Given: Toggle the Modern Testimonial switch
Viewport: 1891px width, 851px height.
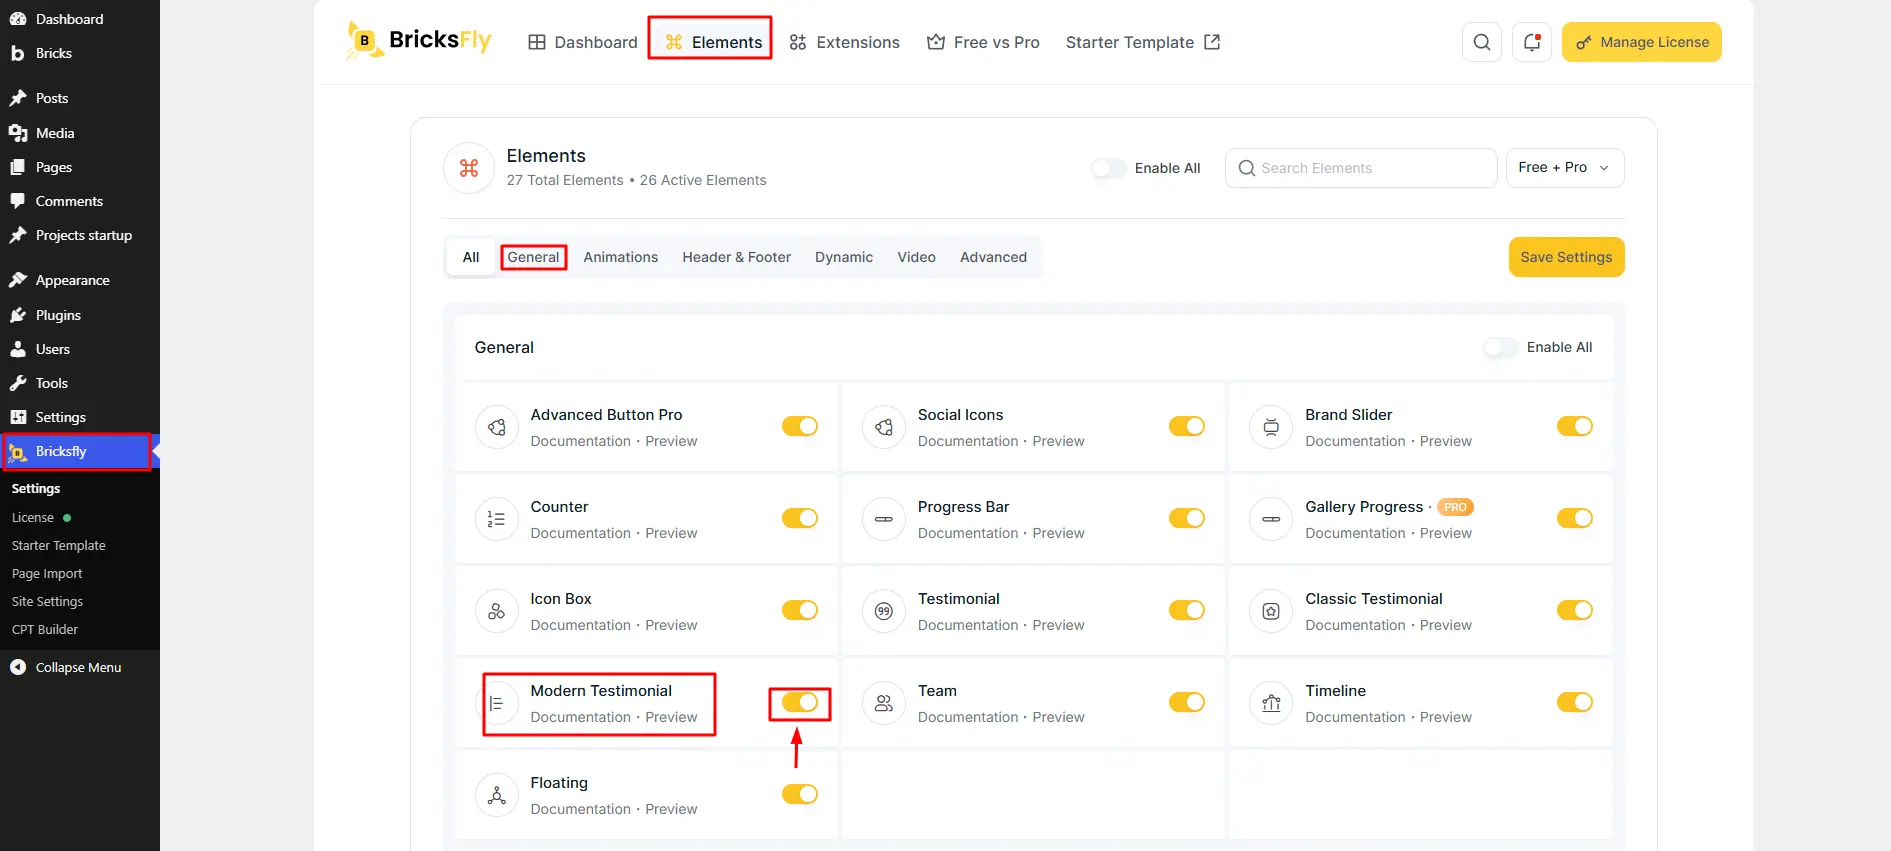Looking at the screenshot, I should (x=800, y=702).
